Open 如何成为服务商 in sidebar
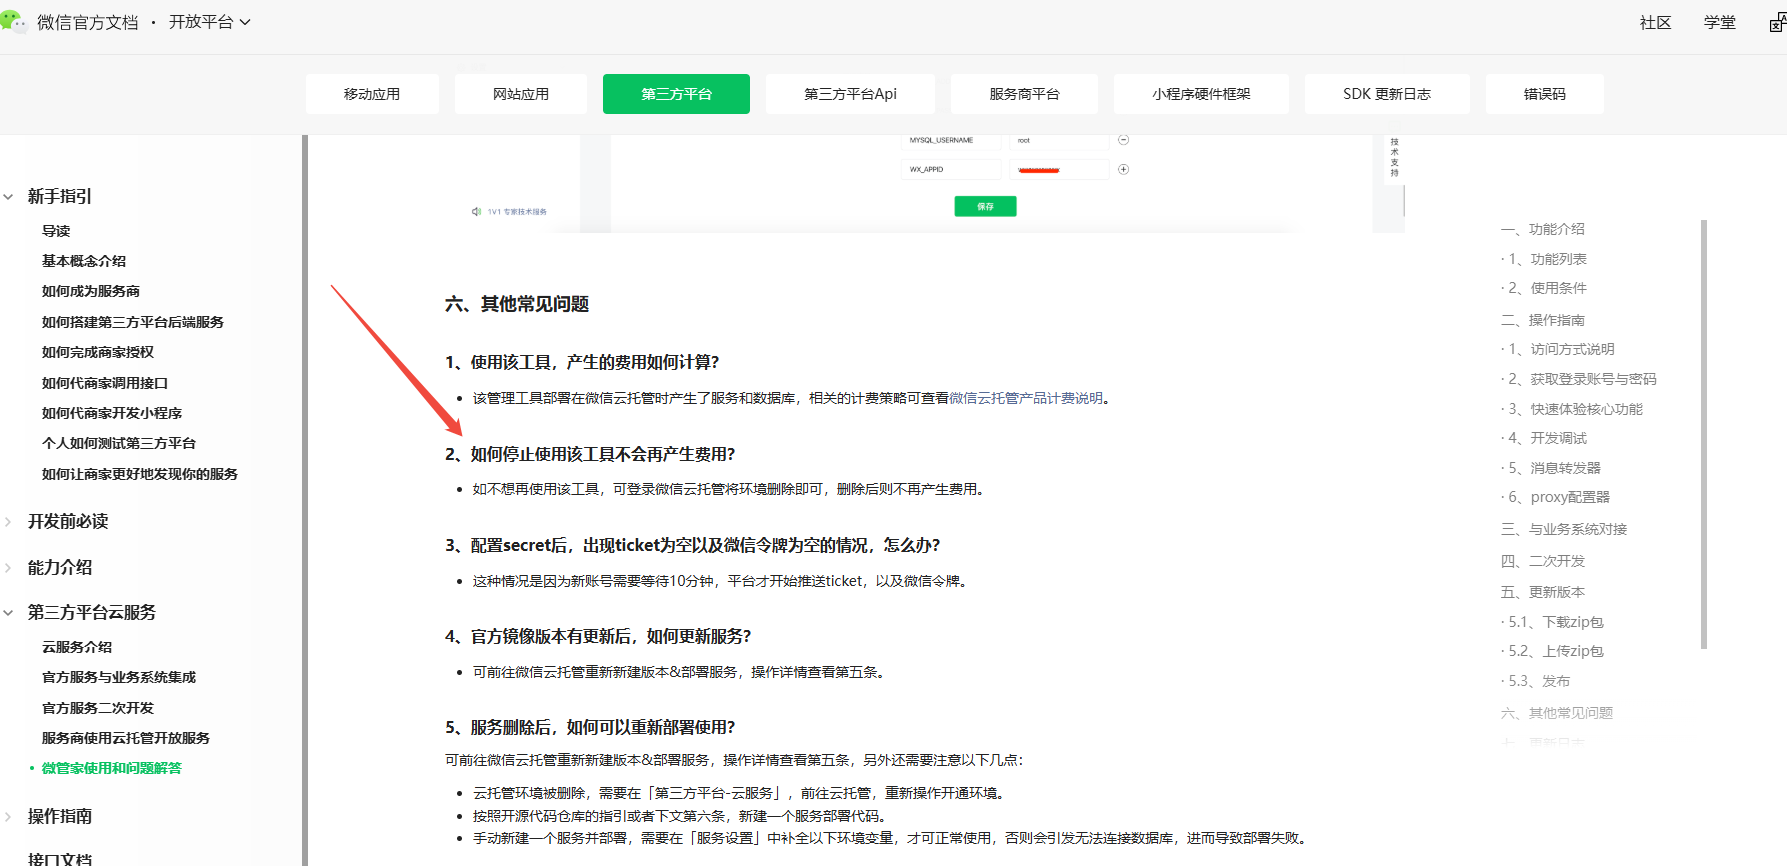The width and height of the screenshot is (1787, 866). [x=91, y=291]
